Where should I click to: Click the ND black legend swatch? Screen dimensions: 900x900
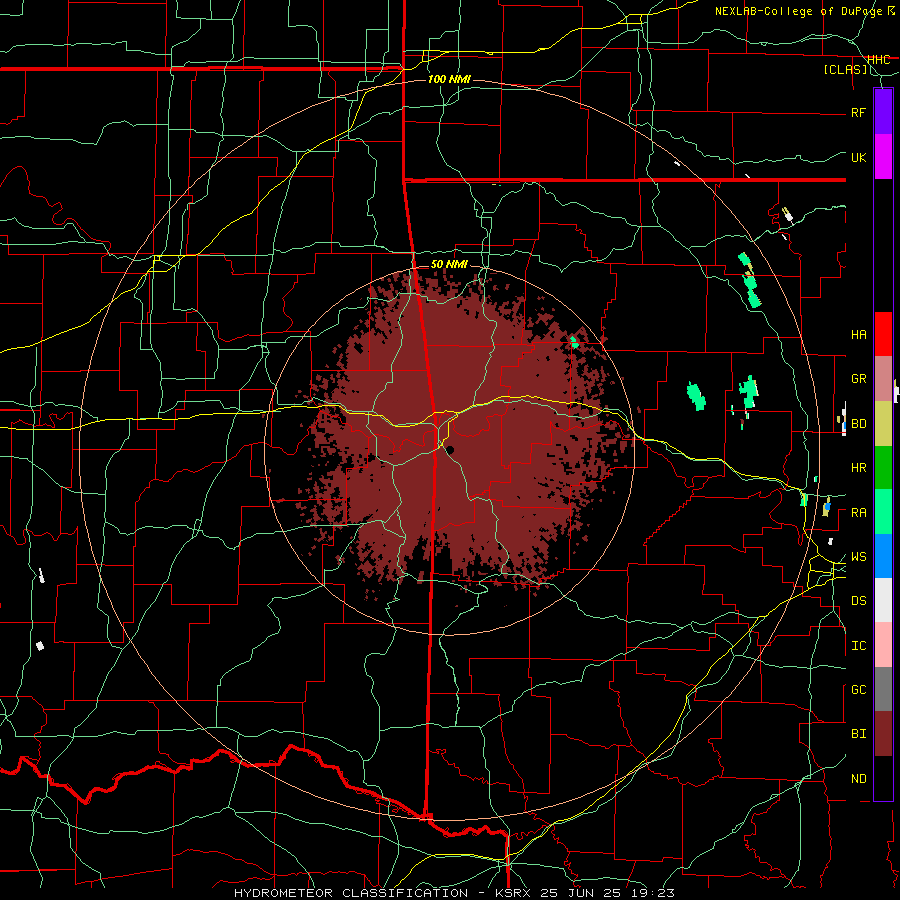click(883, 778)
